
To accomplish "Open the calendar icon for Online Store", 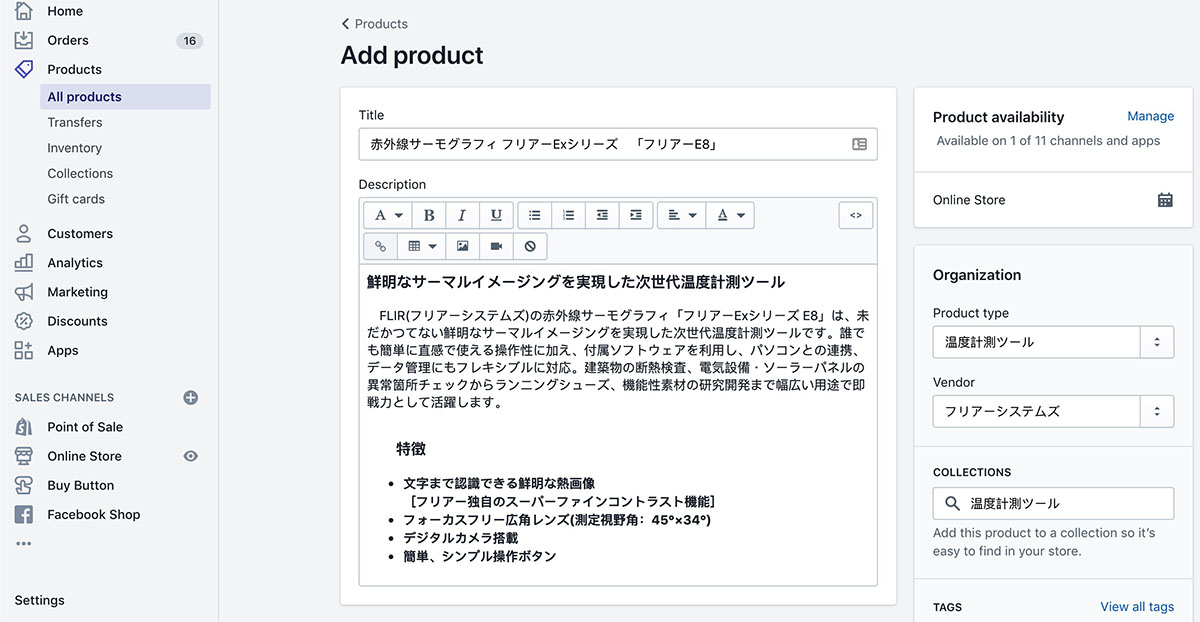I will pyautogui.click(x=1165, y=200).
